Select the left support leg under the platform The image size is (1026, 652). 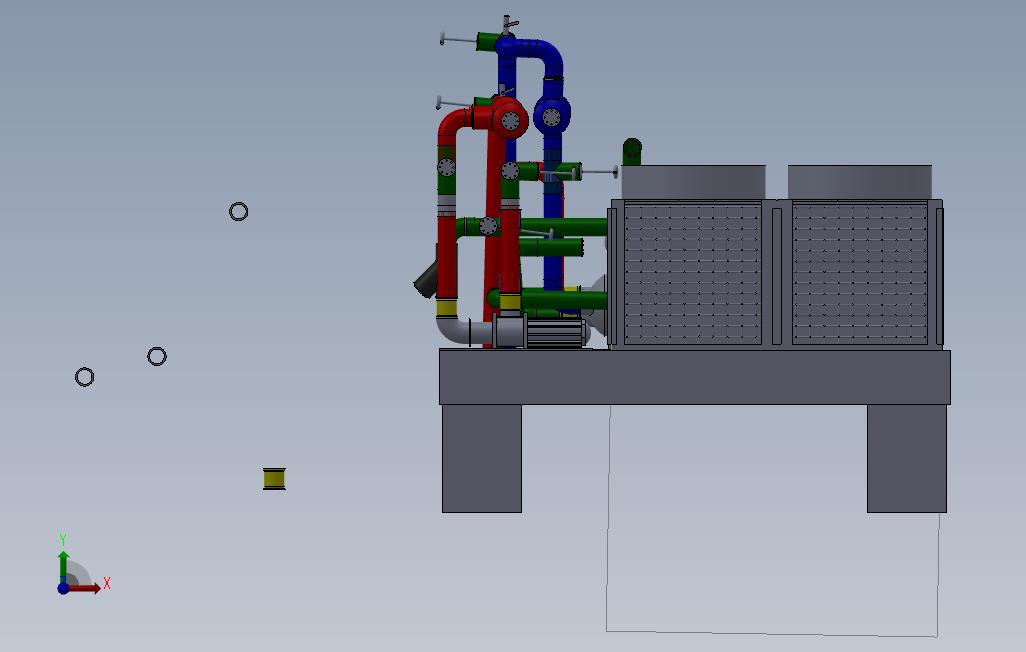[482, 458]
